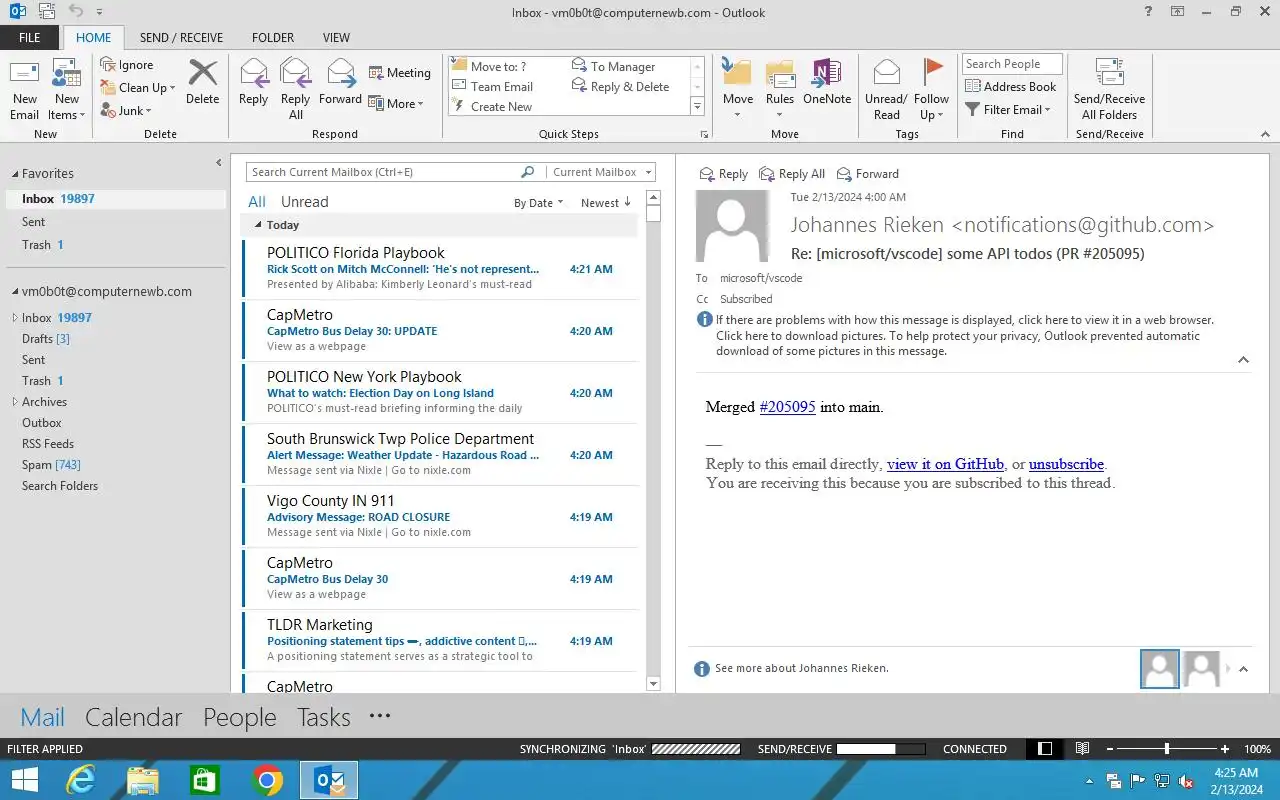Image resolution: width=1280 pixels, height=800 pixels.
Task: Open the Clean Up dropdown
Action: 138,88
